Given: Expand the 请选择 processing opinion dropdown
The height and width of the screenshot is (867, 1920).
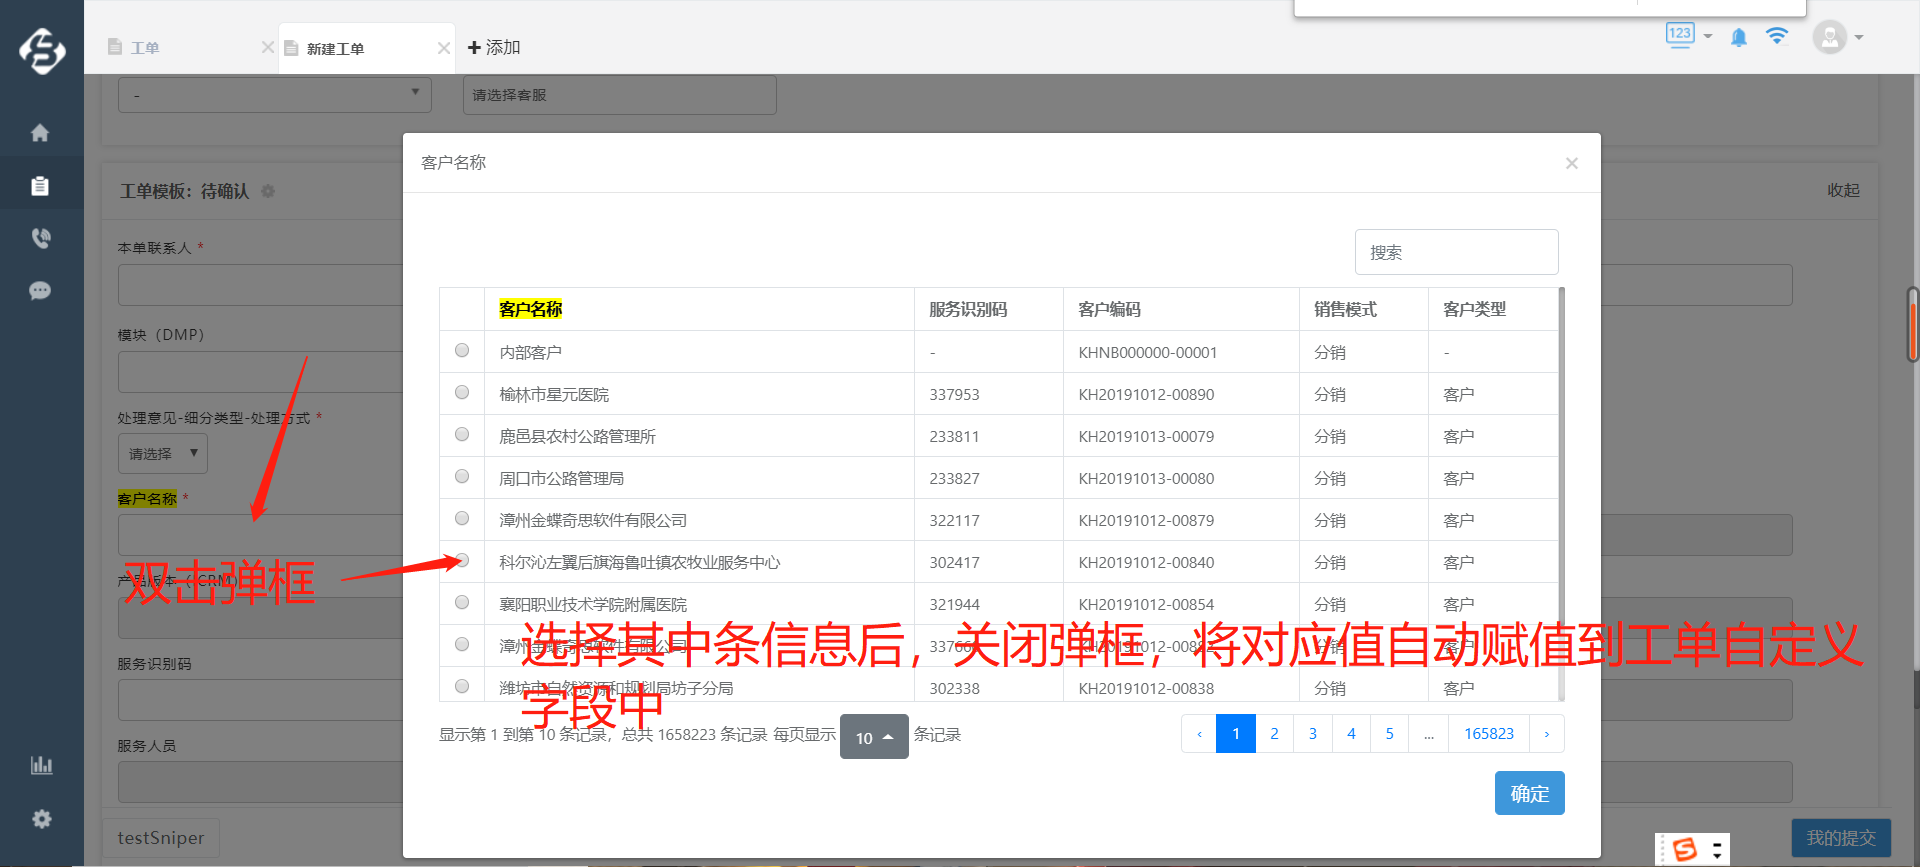Looking at the screenshot, I should 162,454.
